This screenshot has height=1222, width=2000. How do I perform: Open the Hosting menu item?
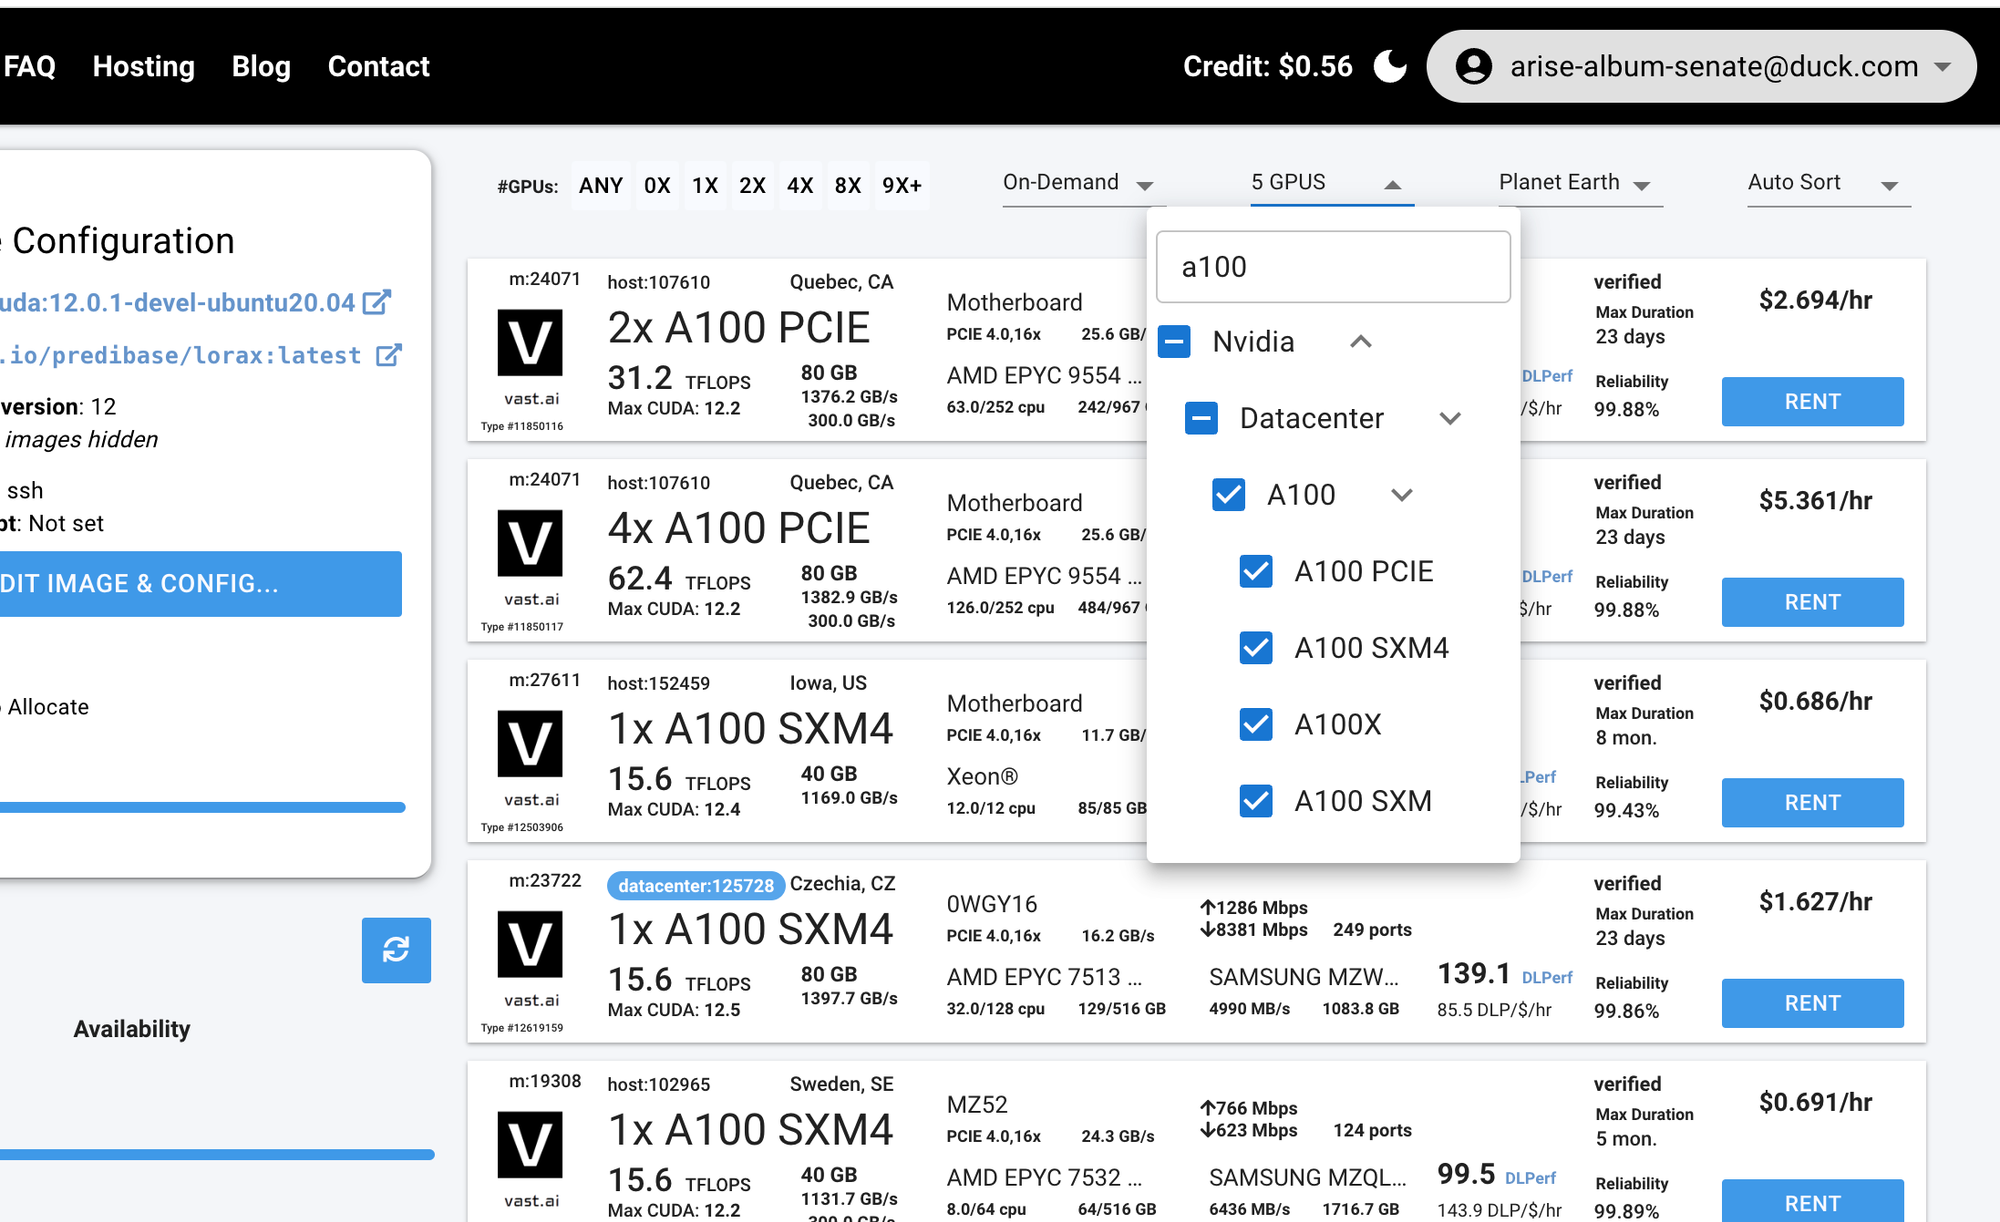click(x=143, y=66)
